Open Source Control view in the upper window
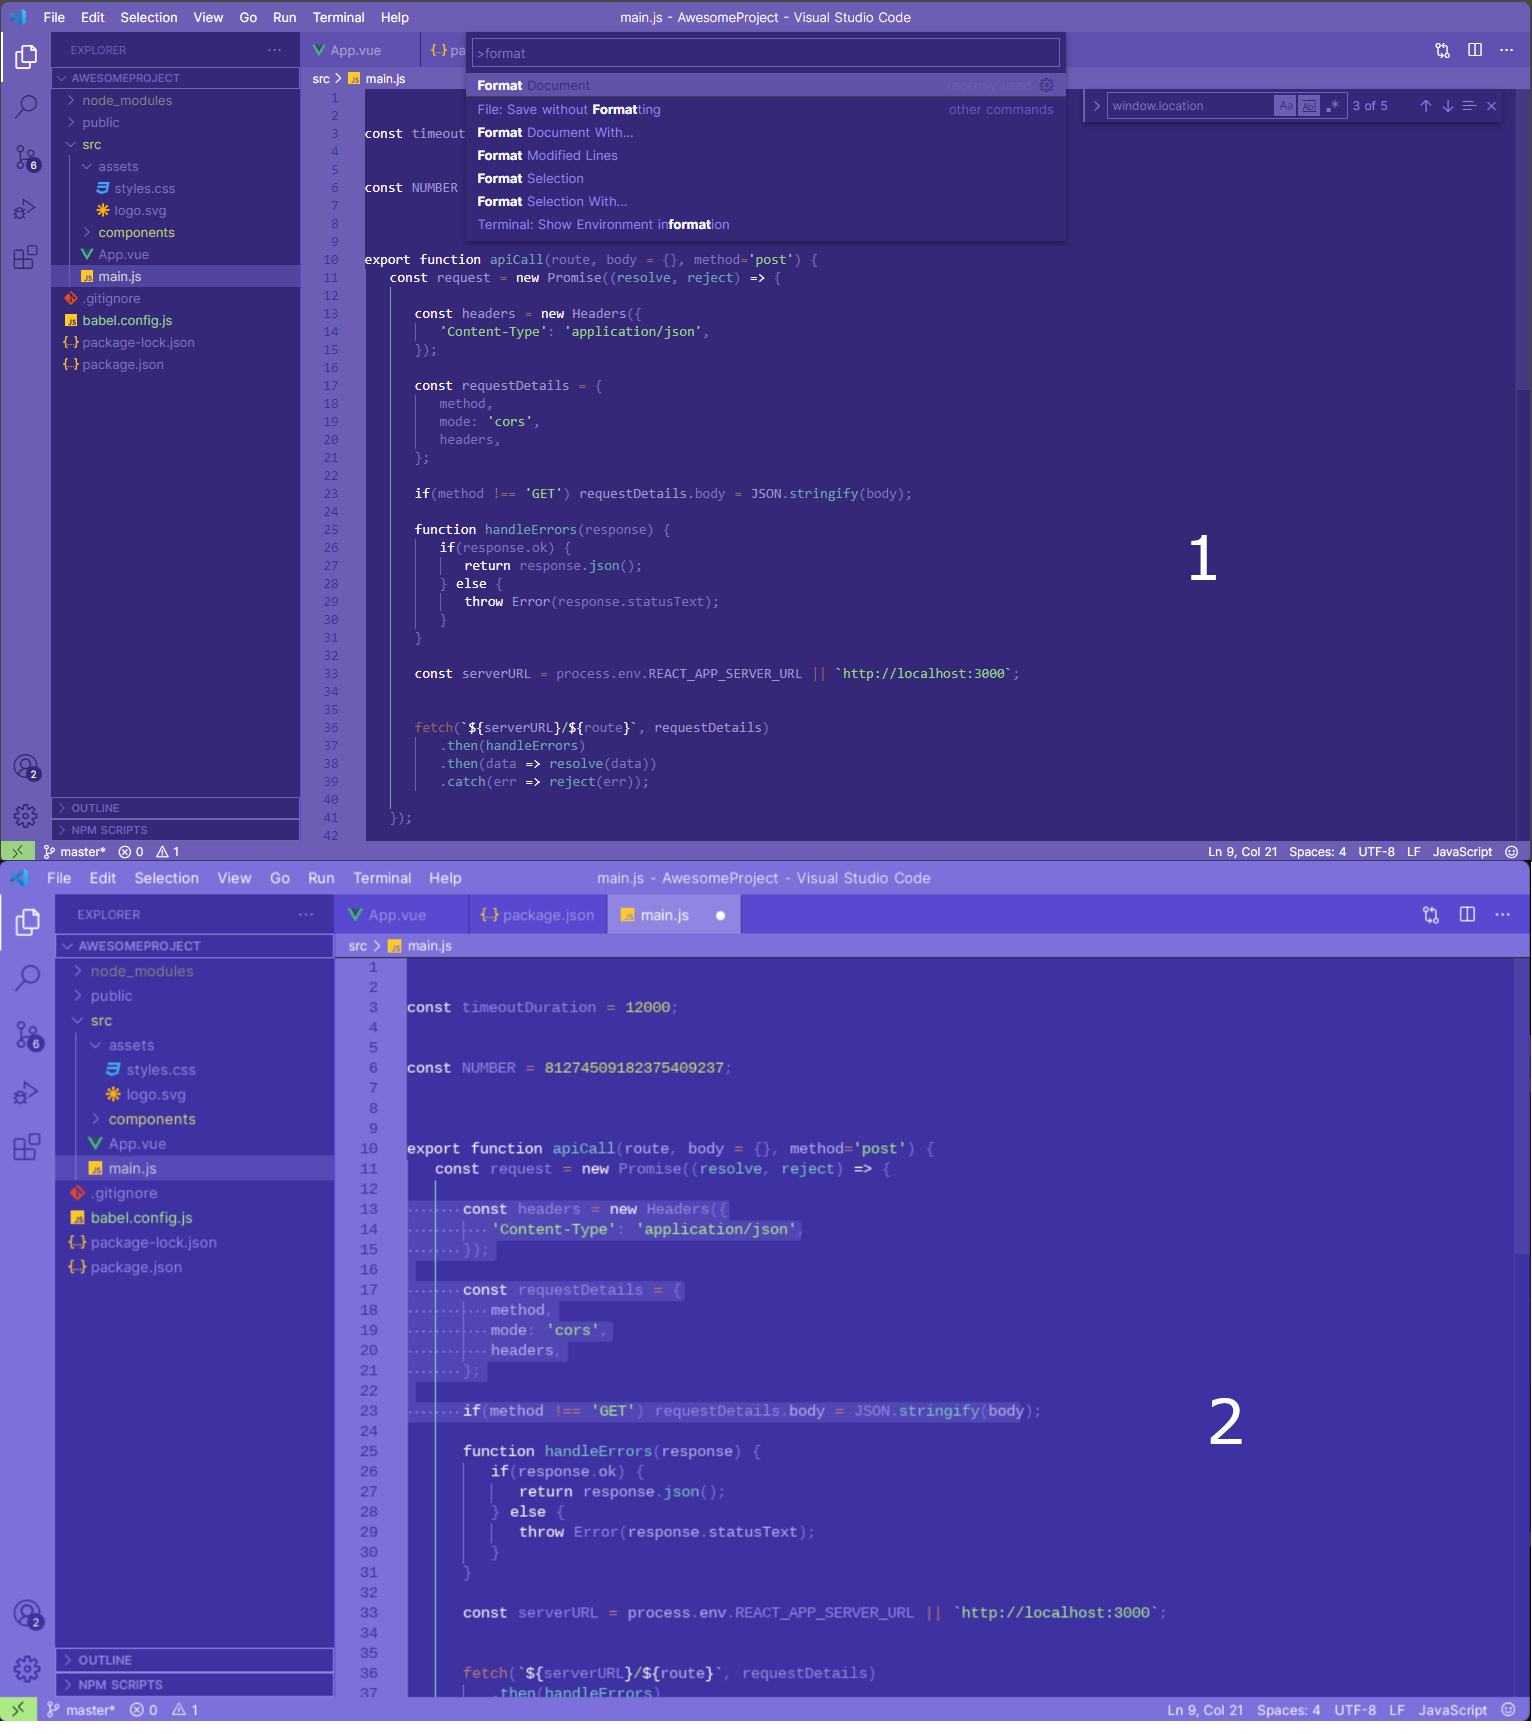The image size is (1532, 1734). click(x=26, y=157)
